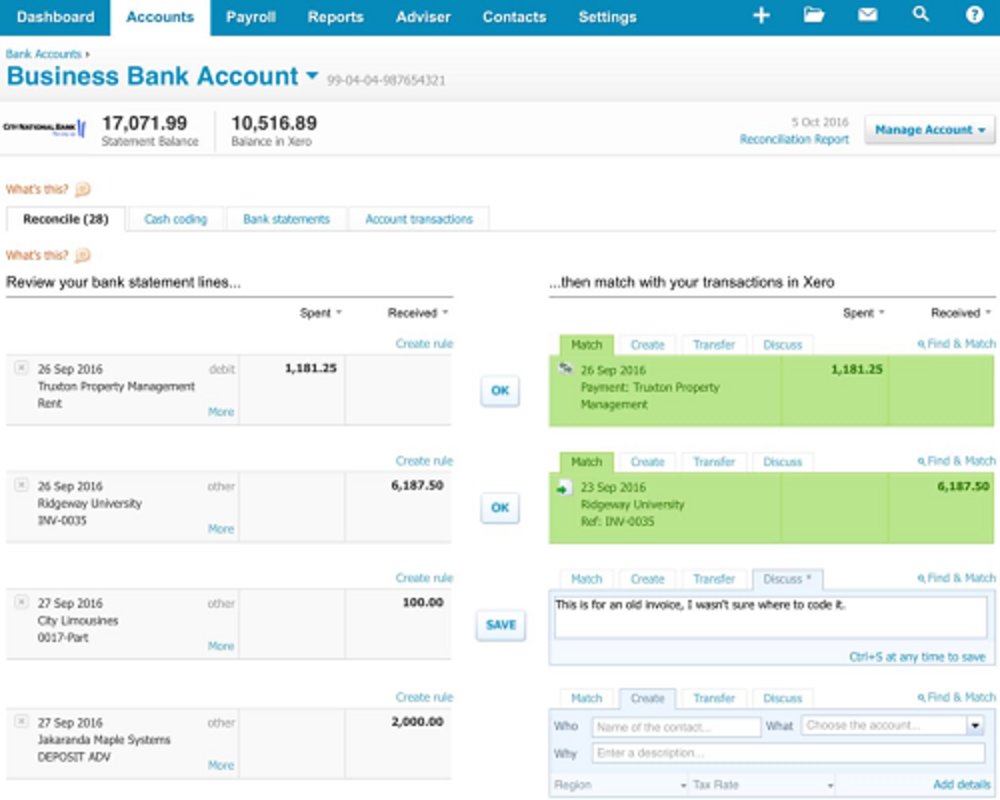This screenshot has height=800, width=1000.
Task: Open the Settings menu
Action: click(607, 17)
